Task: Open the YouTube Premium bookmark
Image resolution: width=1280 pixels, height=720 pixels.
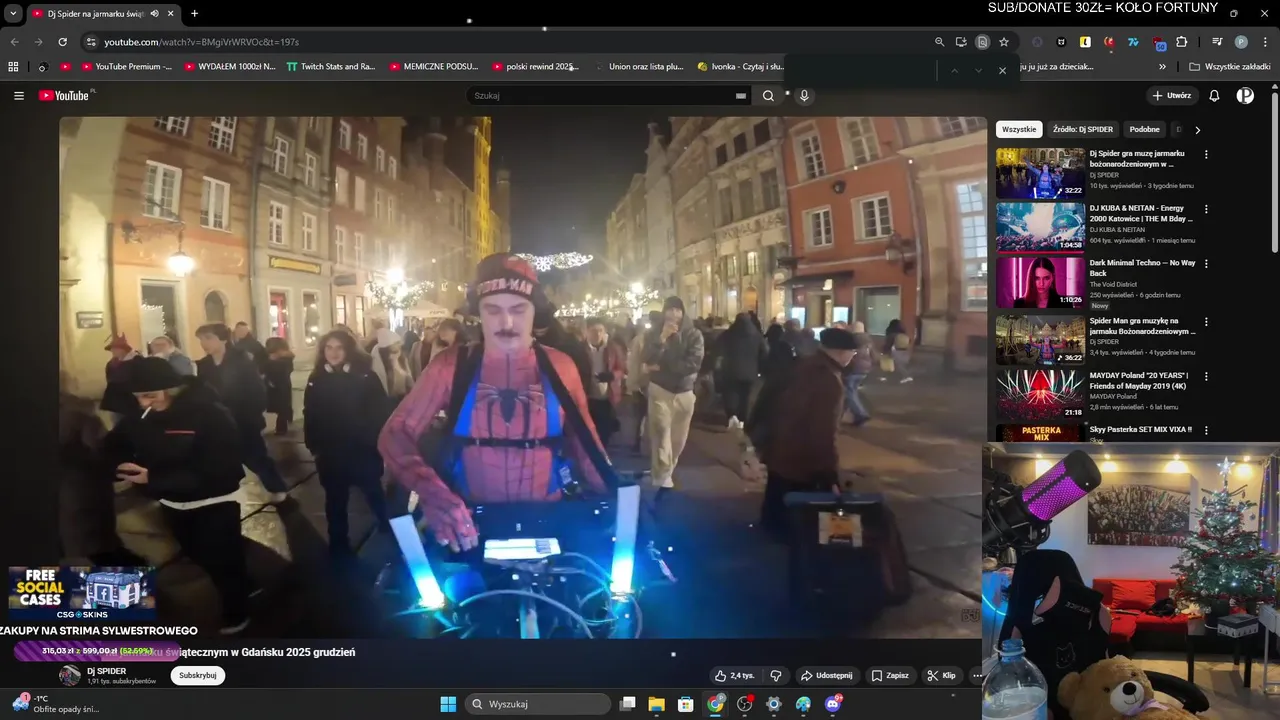Action: point(126,67)
